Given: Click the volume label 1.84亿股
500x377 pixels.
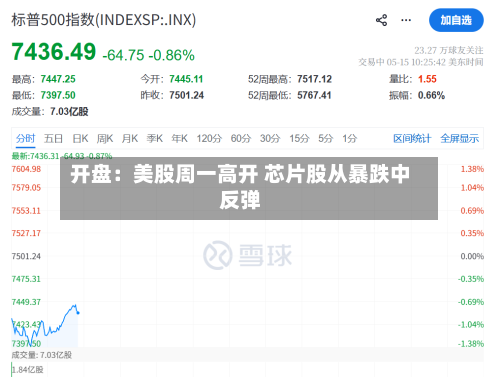Looking at the screenshot, I should click(x=28, y=370).
